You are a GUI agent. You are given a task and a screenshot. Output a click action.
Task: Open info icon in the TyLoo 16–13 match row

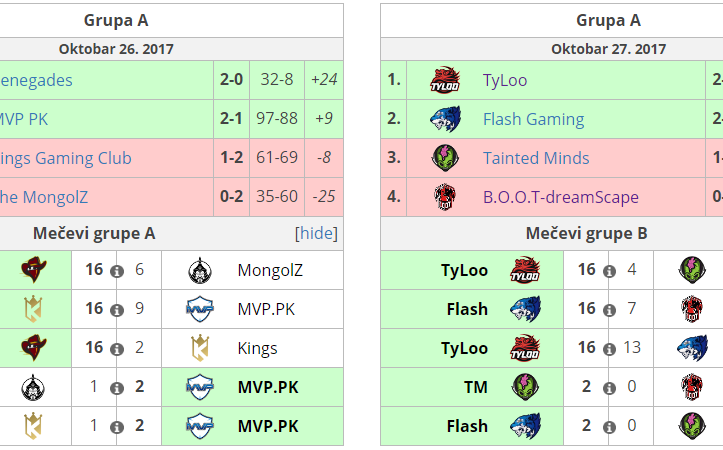click(608, 349)
